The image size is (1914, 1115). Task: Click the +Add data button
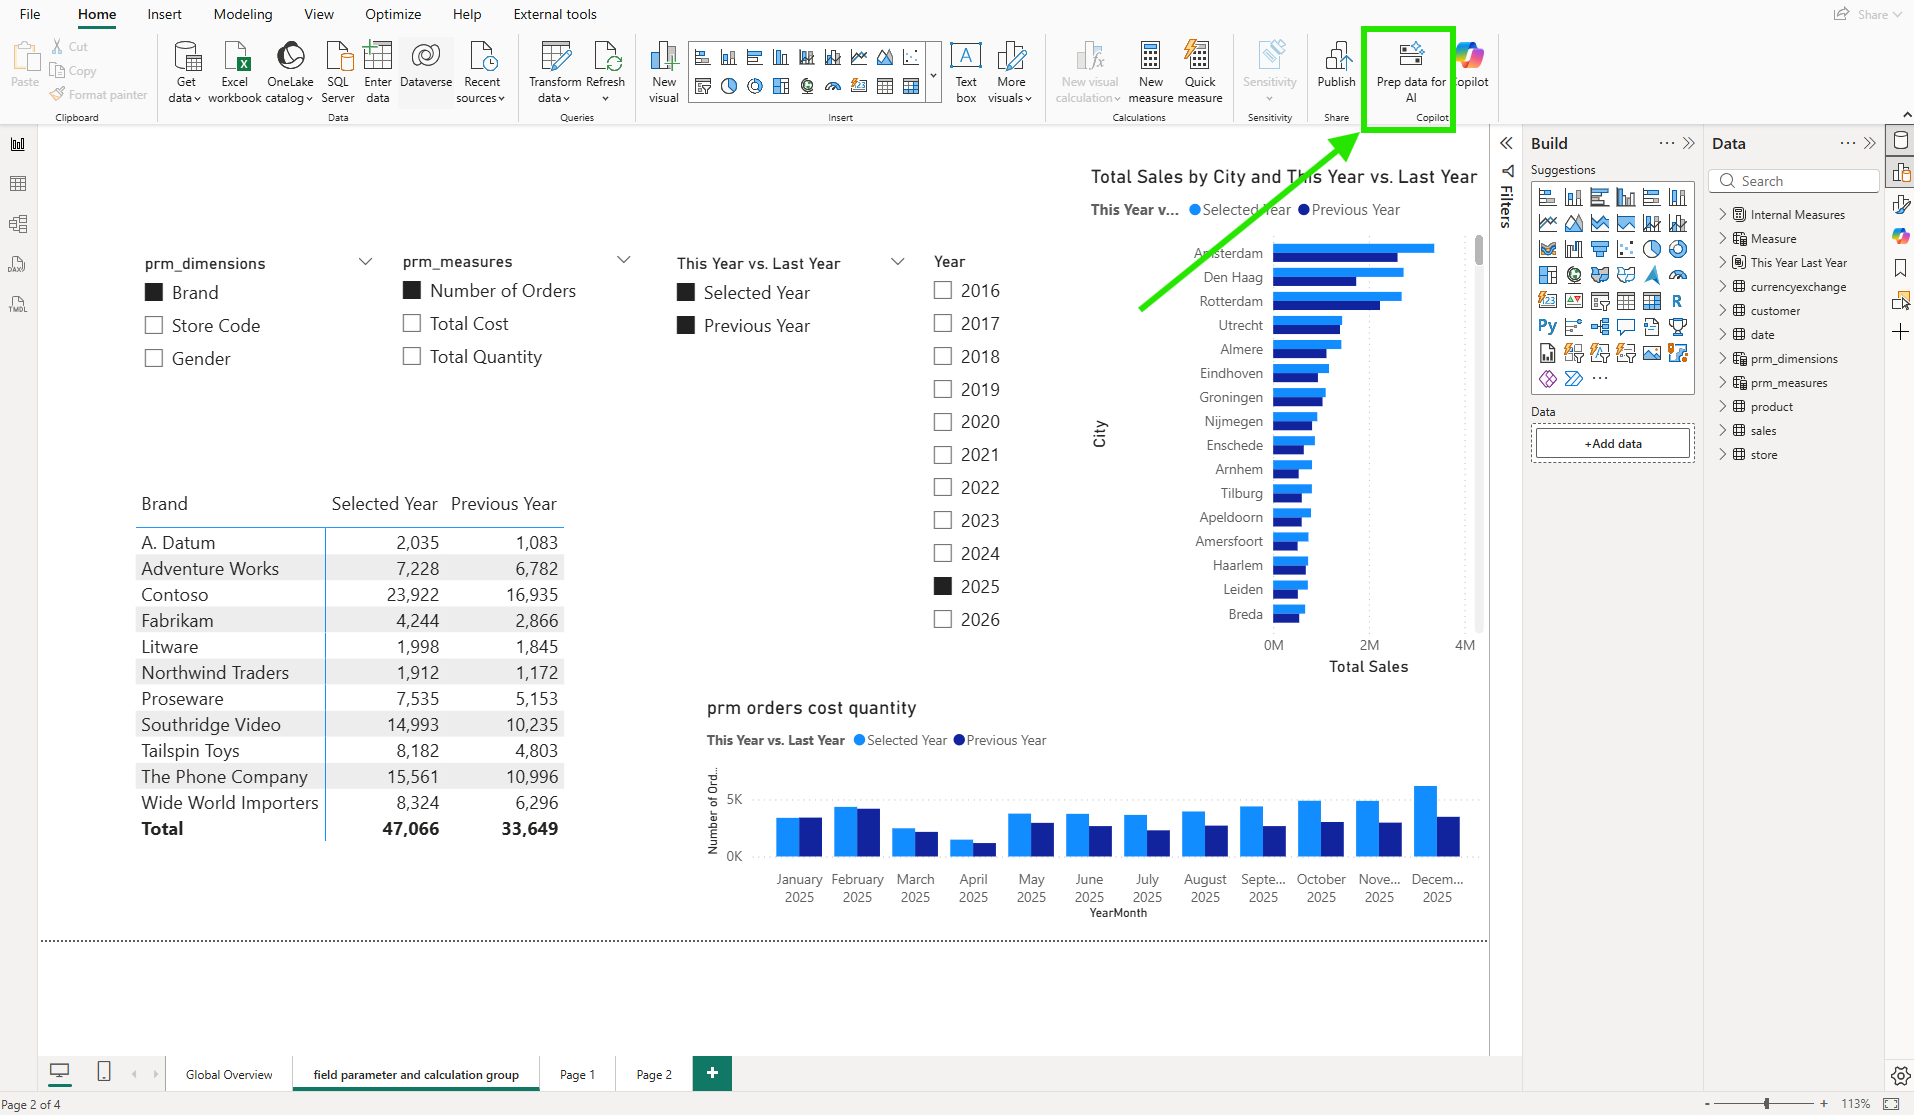(x=1612, y=443)
